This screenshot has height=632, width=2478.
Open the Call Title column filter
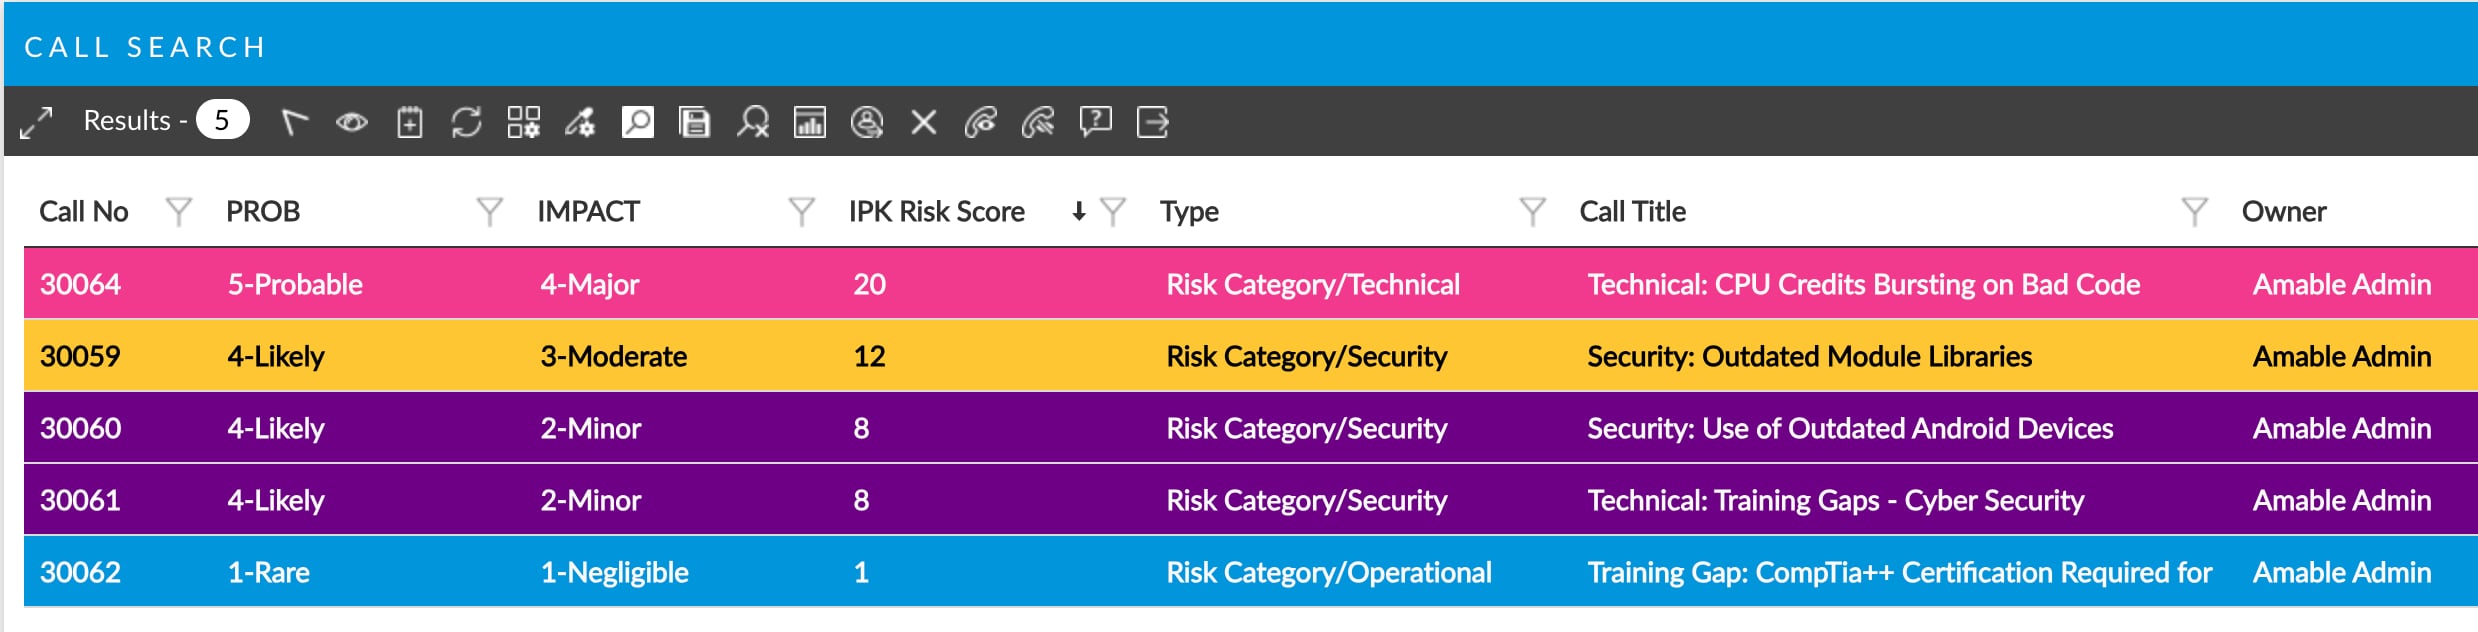pos(2194,211)
